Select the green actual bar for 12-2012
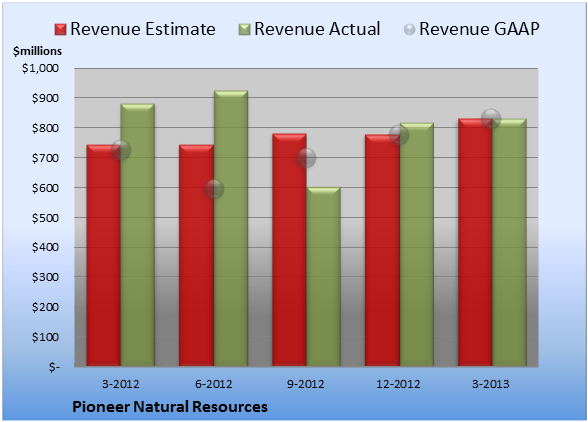The width and height of the screenshot is (588, 422). 416,244
